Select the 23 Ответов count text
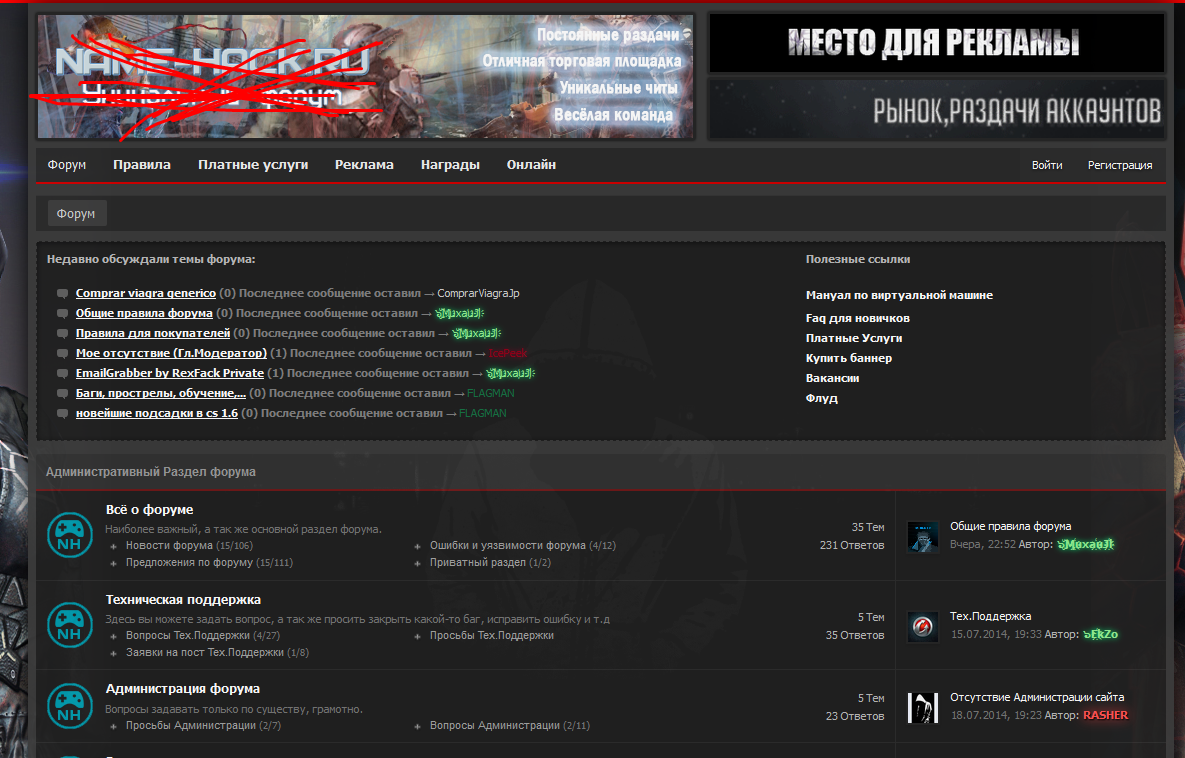1185x758 pixels. point(855,716)
